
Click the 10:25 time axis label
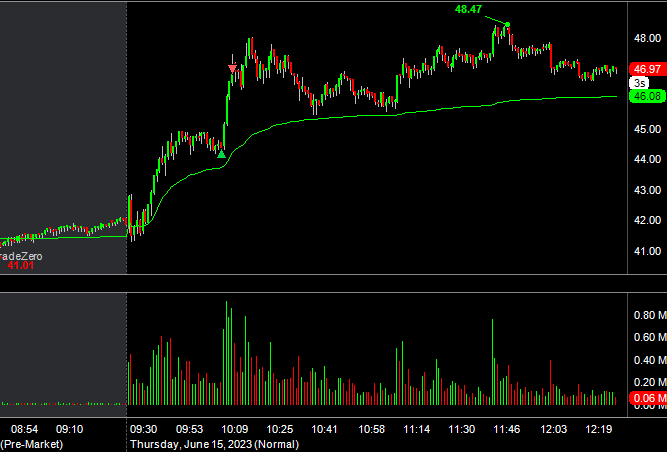click(x=279, y=429)
